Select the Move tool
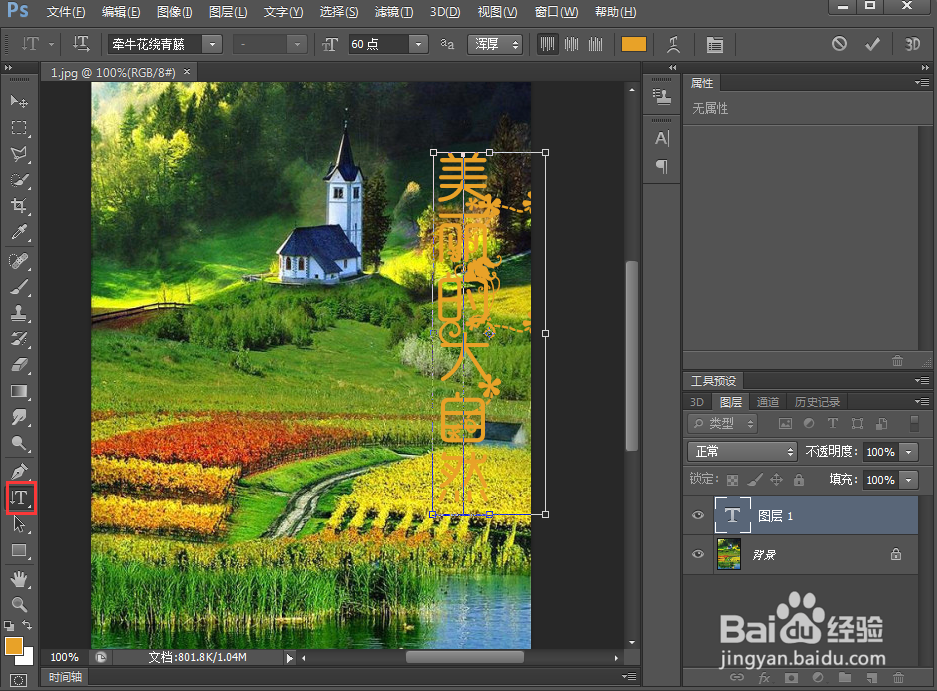Viewport: 937px width, 691px height. 19,101
